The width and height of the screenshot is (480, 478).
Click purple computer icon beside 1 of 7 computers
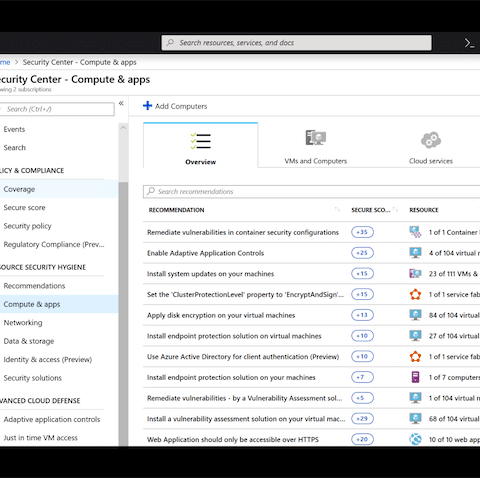[415, 377]
